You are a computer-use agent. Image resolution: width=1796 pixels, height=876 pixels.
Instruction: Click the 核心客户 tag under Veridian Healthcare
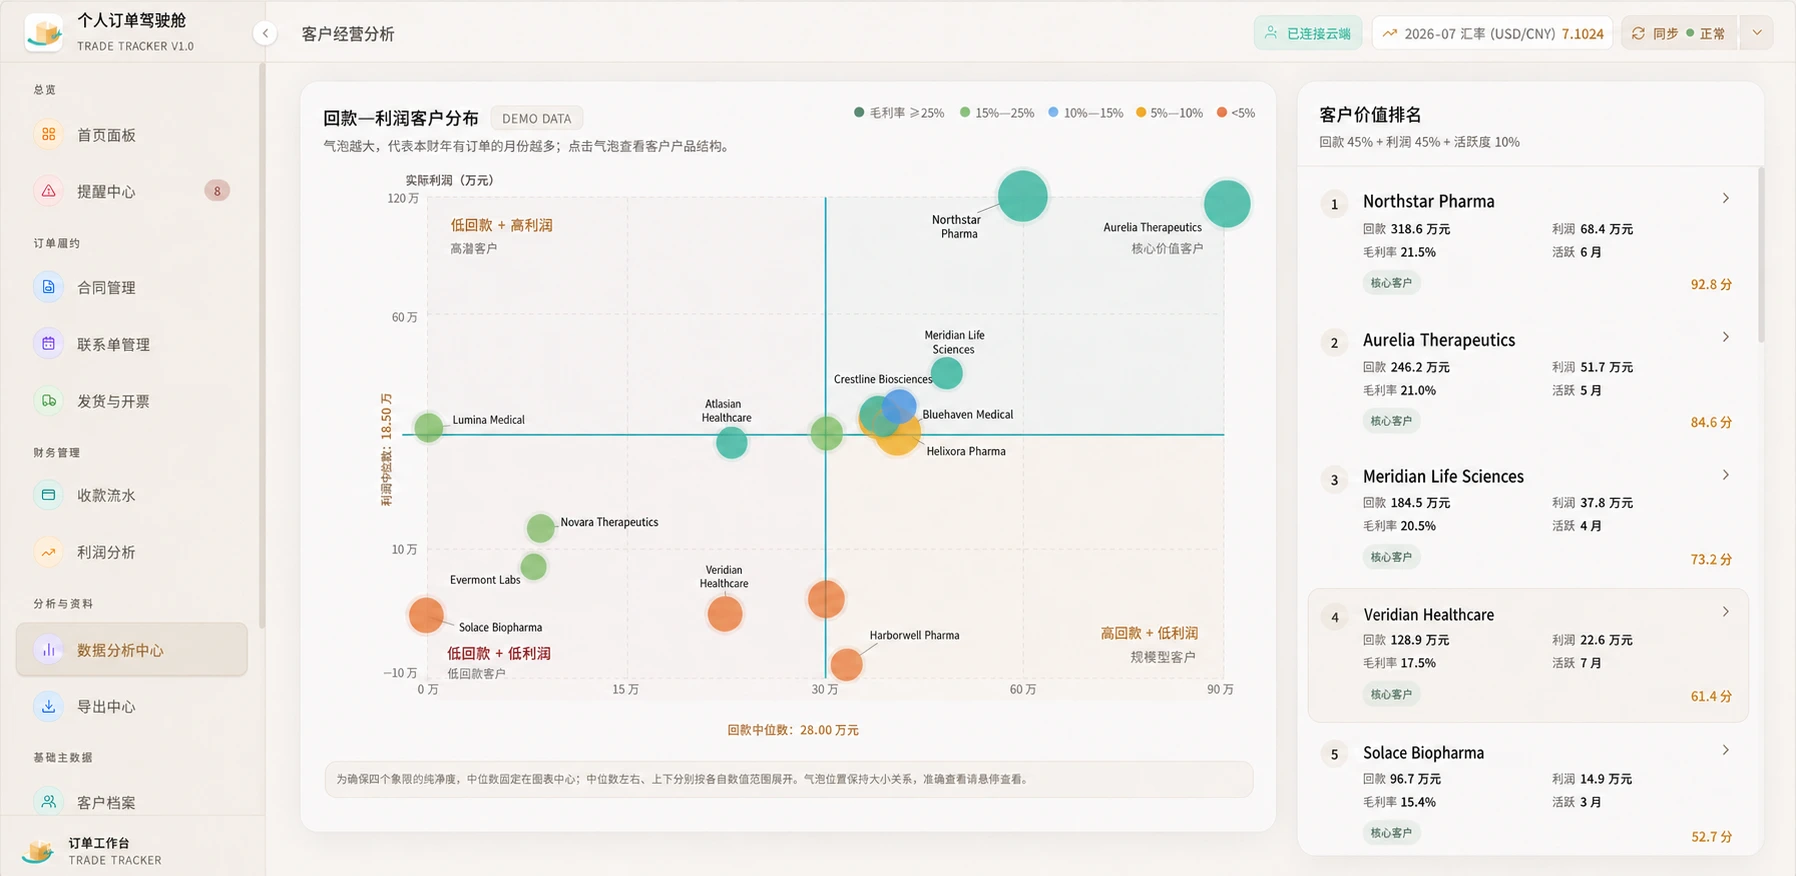point(1391,694)
